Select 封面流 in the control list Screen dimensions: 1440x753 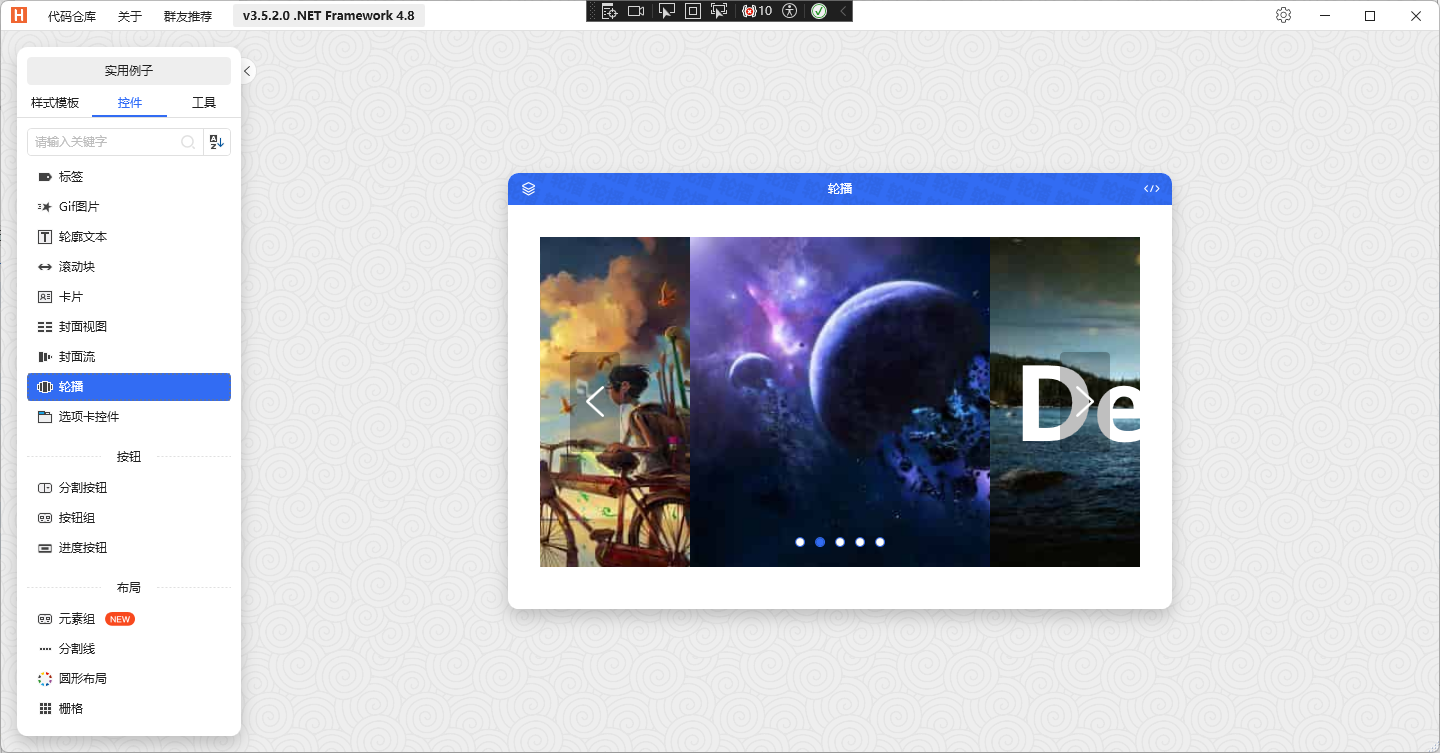(129, 357)
